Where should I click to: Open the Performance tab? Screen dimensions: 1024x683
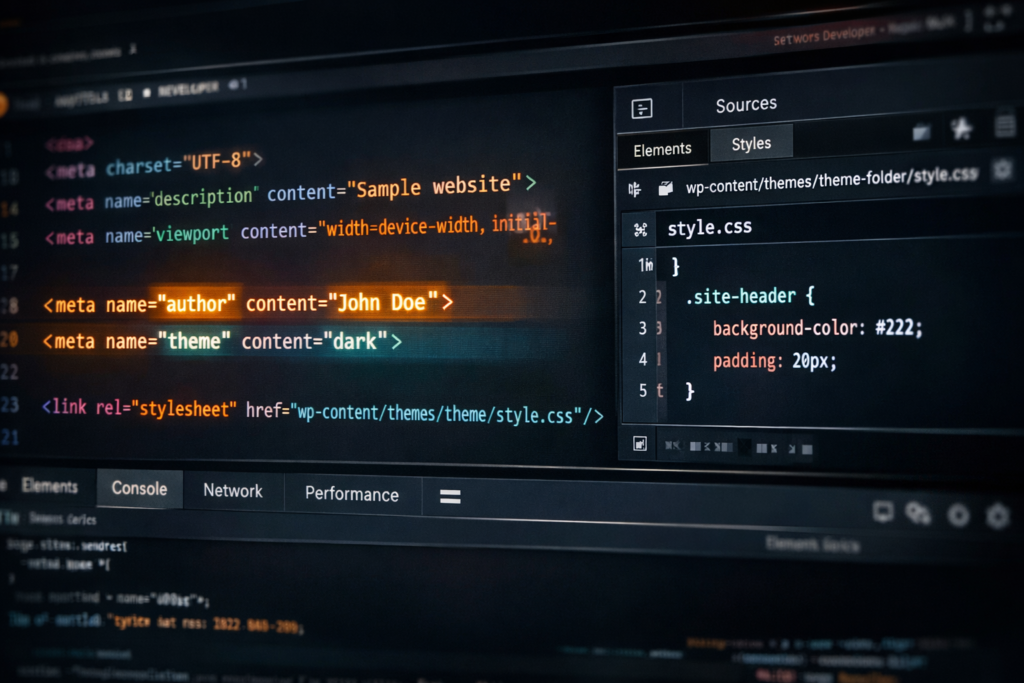pos(351,494)
